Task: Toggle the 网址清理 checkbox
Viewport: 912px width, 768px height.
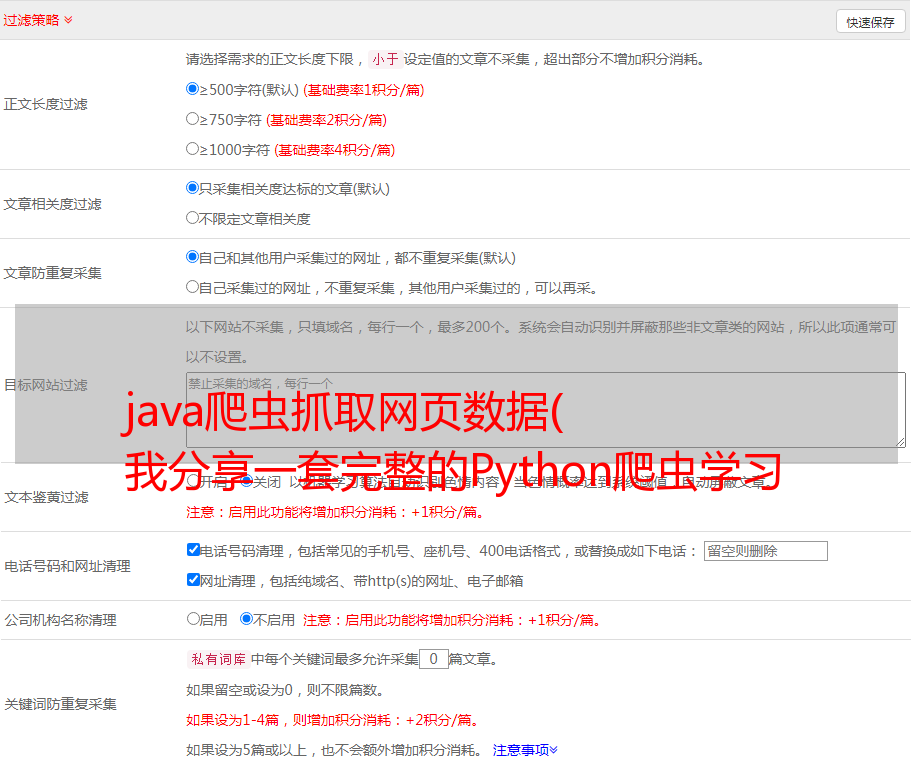Action: [194, 579]
